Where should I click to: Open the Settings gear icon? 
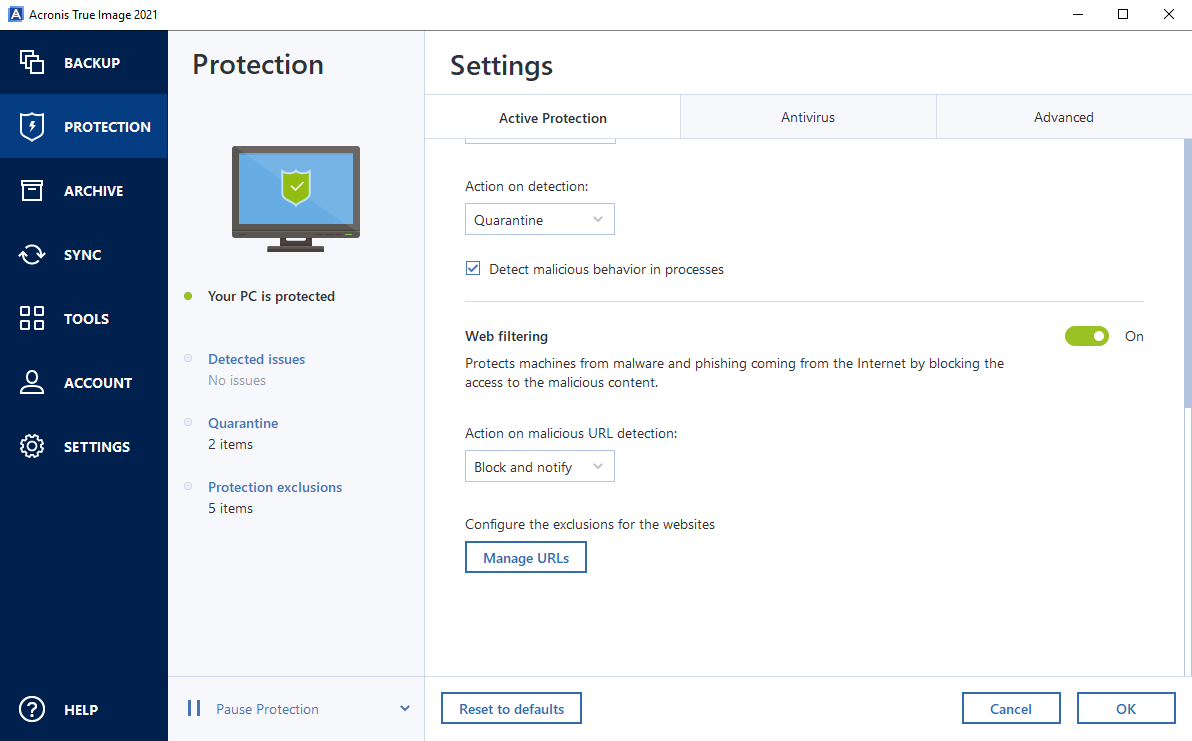tap(32, 447)
